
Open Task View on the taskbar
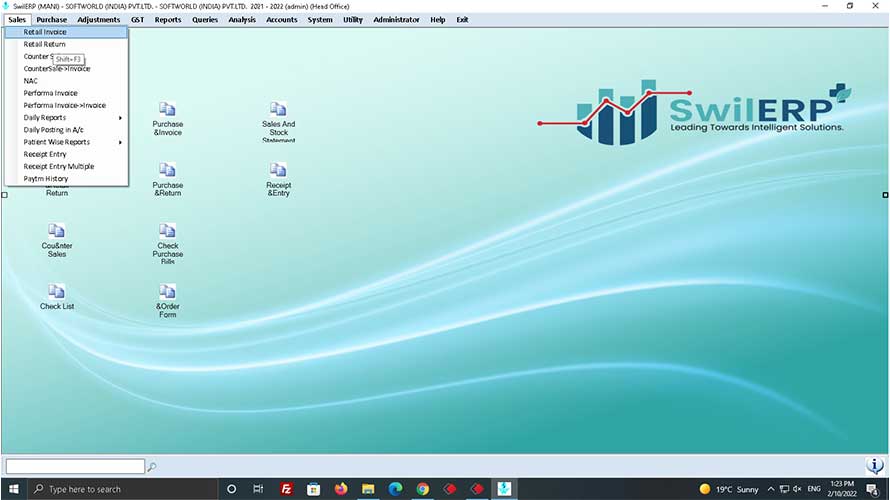click(x=258, y=489)
